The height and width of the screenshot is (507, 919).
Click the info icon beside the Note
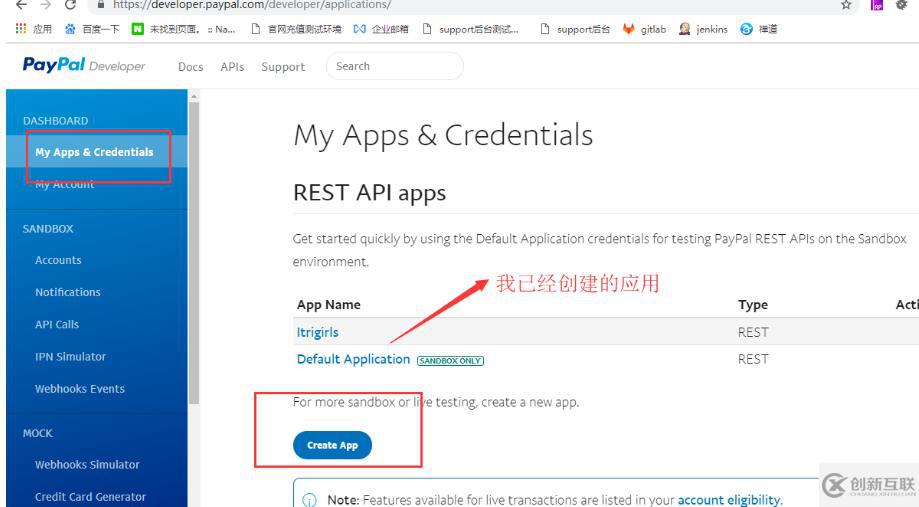point(309,499)
